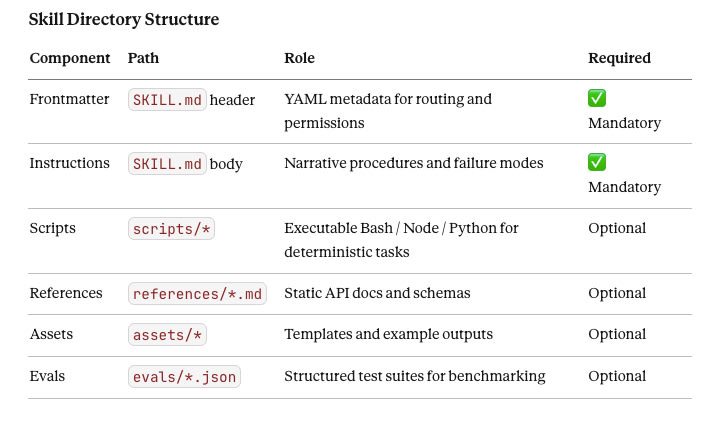Click the green checkmark in the Frontmatter row

coord(597,99)
